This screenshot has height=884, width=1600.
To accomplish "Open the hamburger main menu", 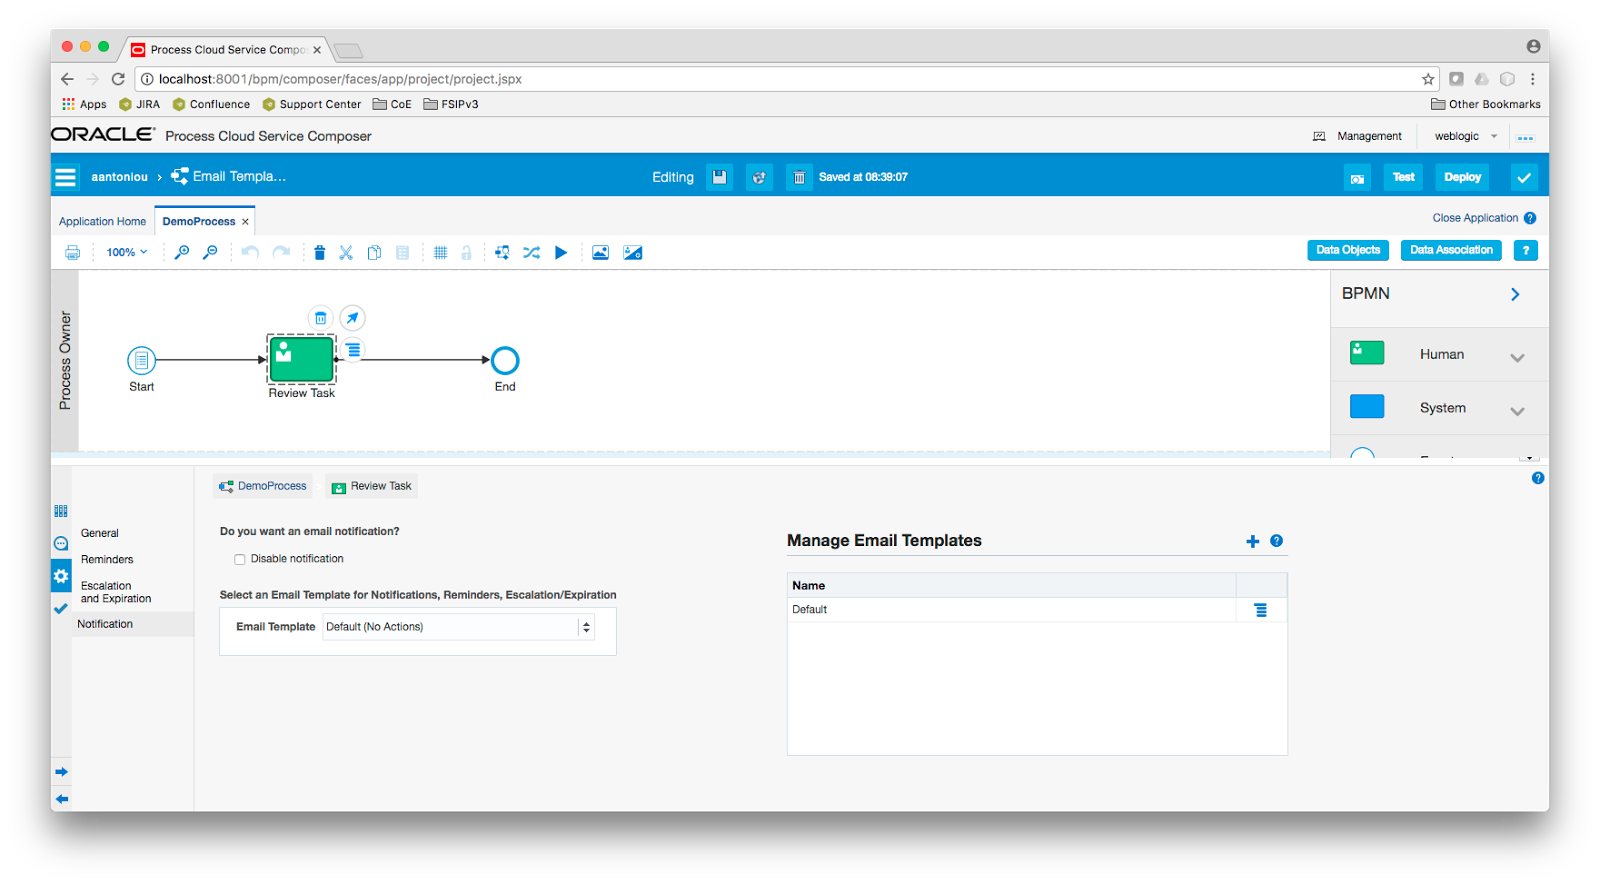I will pos(66,177).
